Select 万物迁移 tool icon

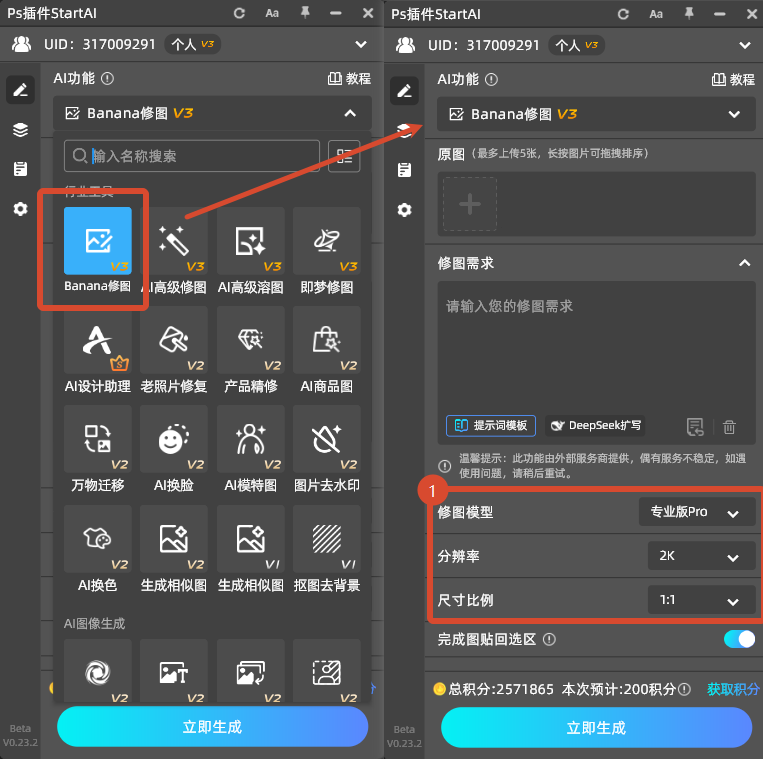click(98, 439)
